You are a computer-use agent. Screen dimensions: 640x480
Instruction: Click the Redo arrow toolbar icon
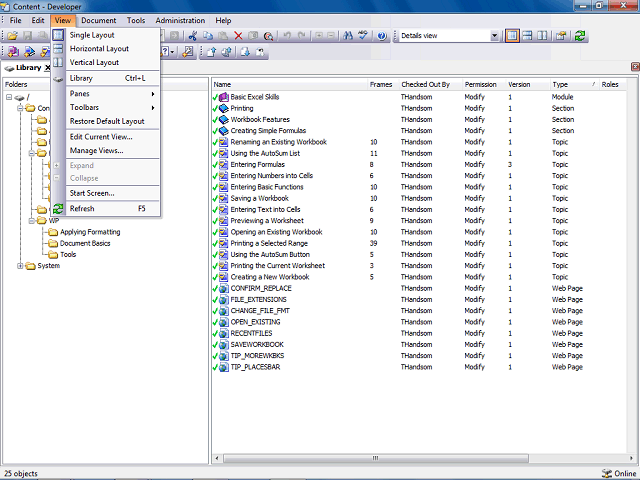tap(302, 36)
